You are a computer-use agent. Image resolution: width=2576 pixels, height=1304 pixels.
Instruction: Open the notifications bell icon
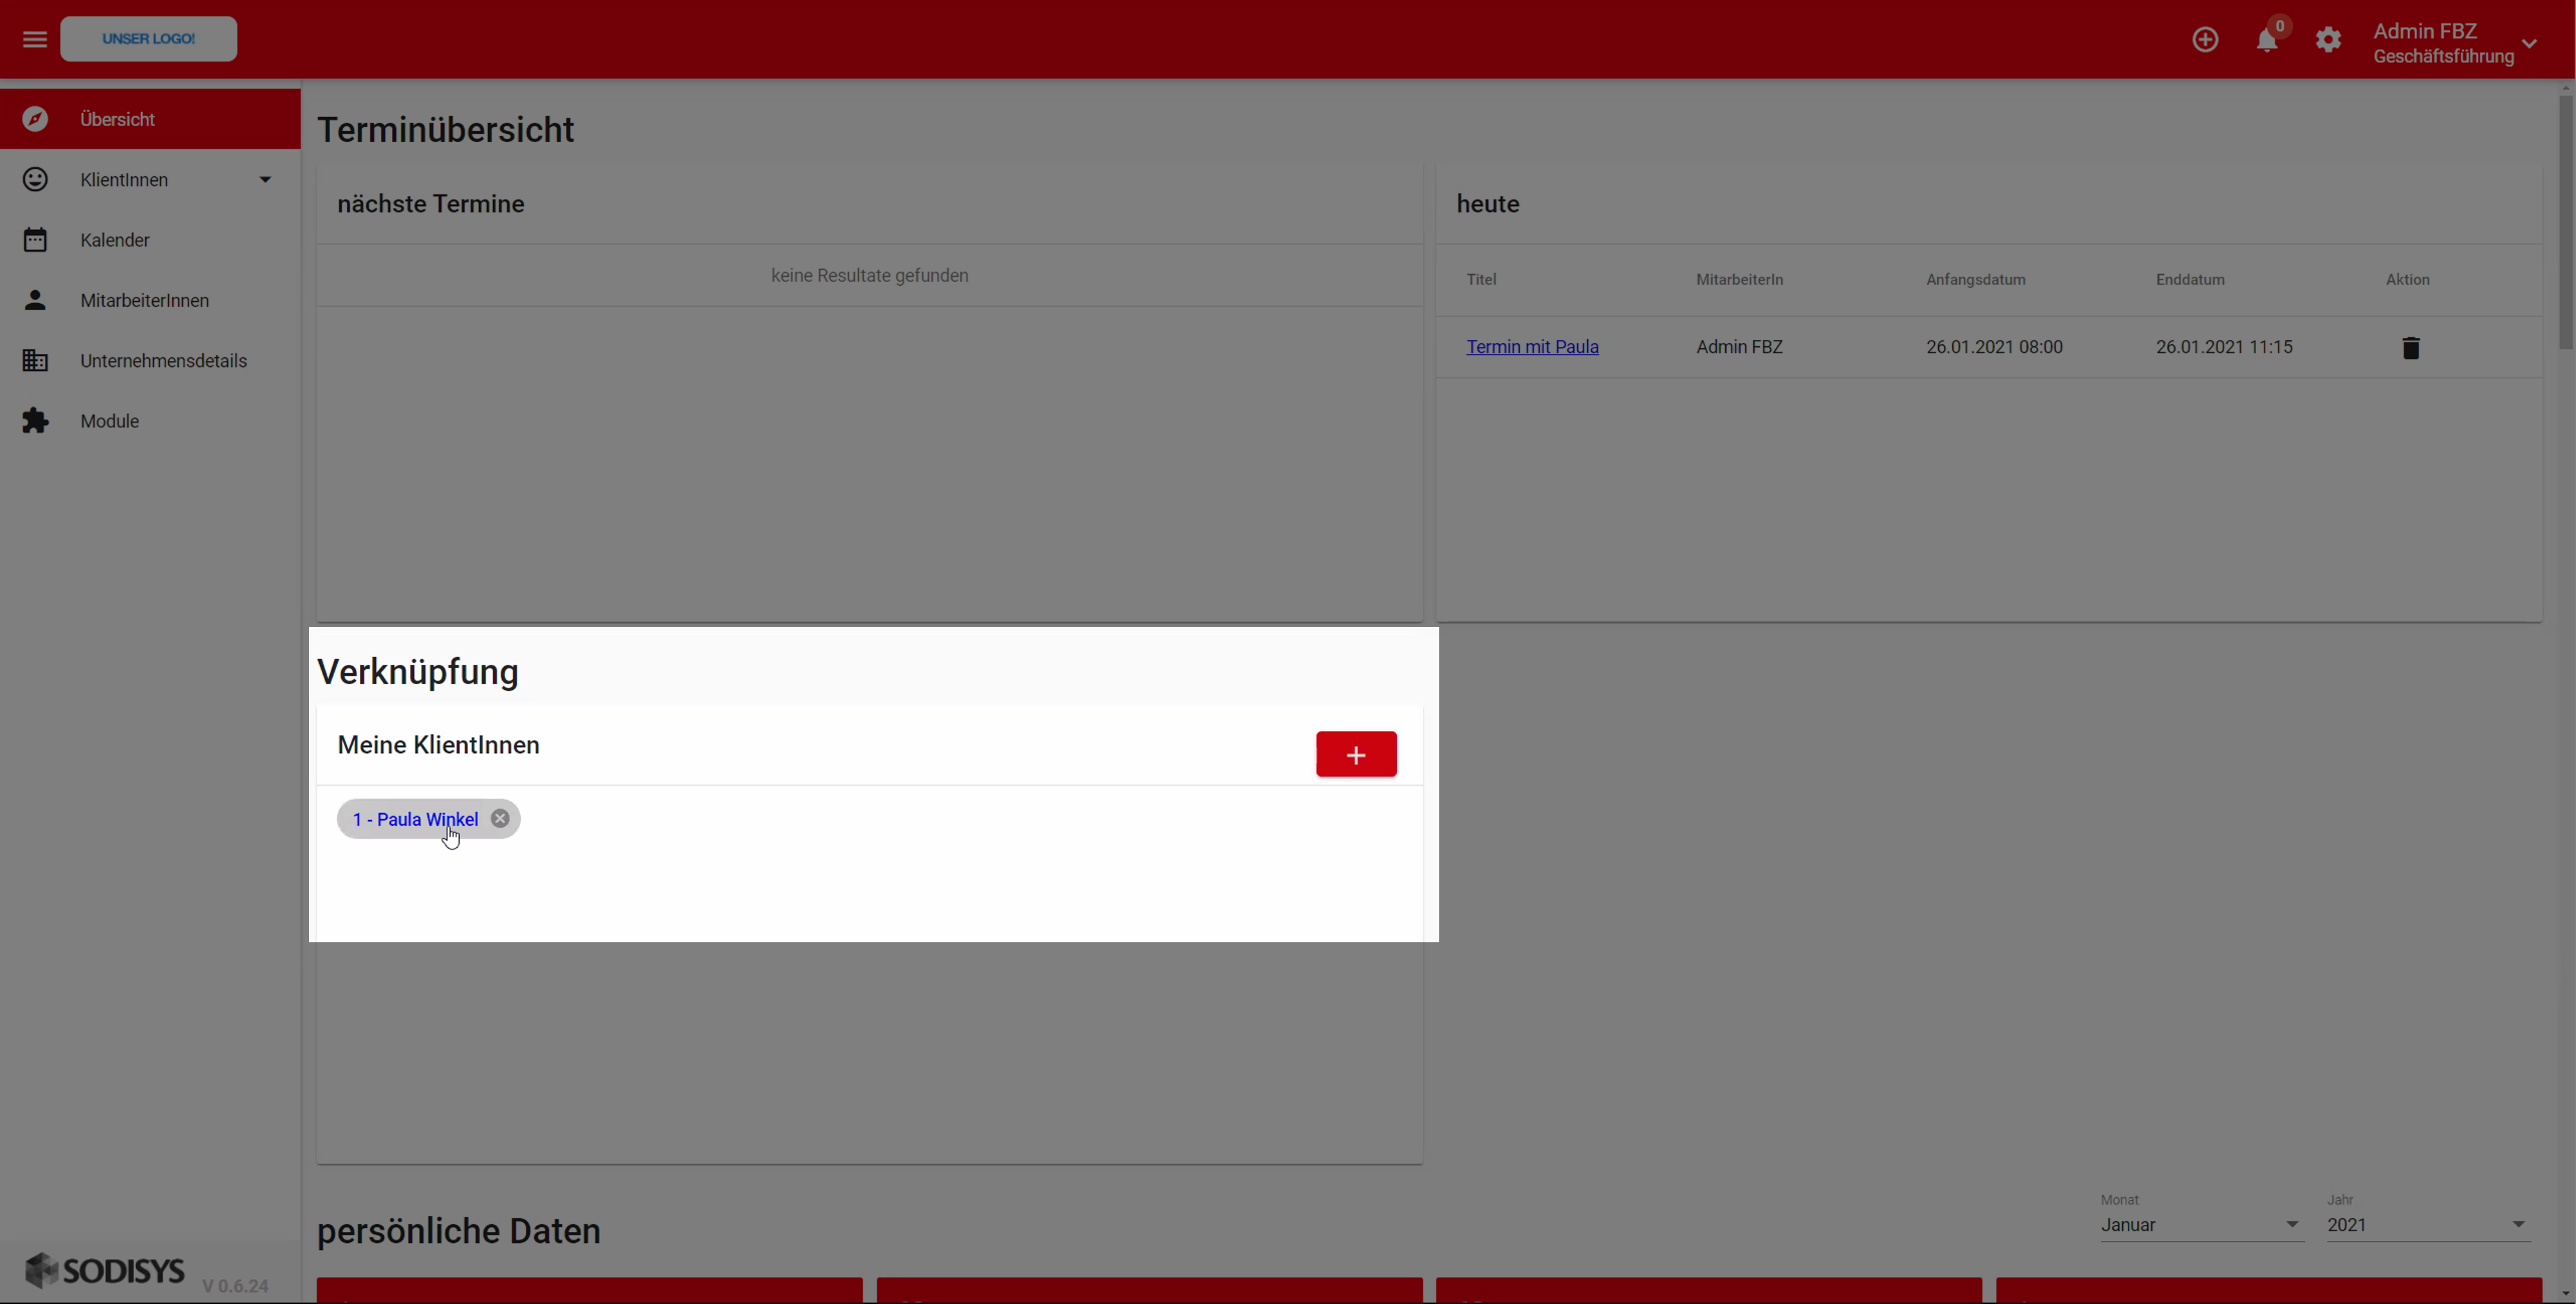2267,40
